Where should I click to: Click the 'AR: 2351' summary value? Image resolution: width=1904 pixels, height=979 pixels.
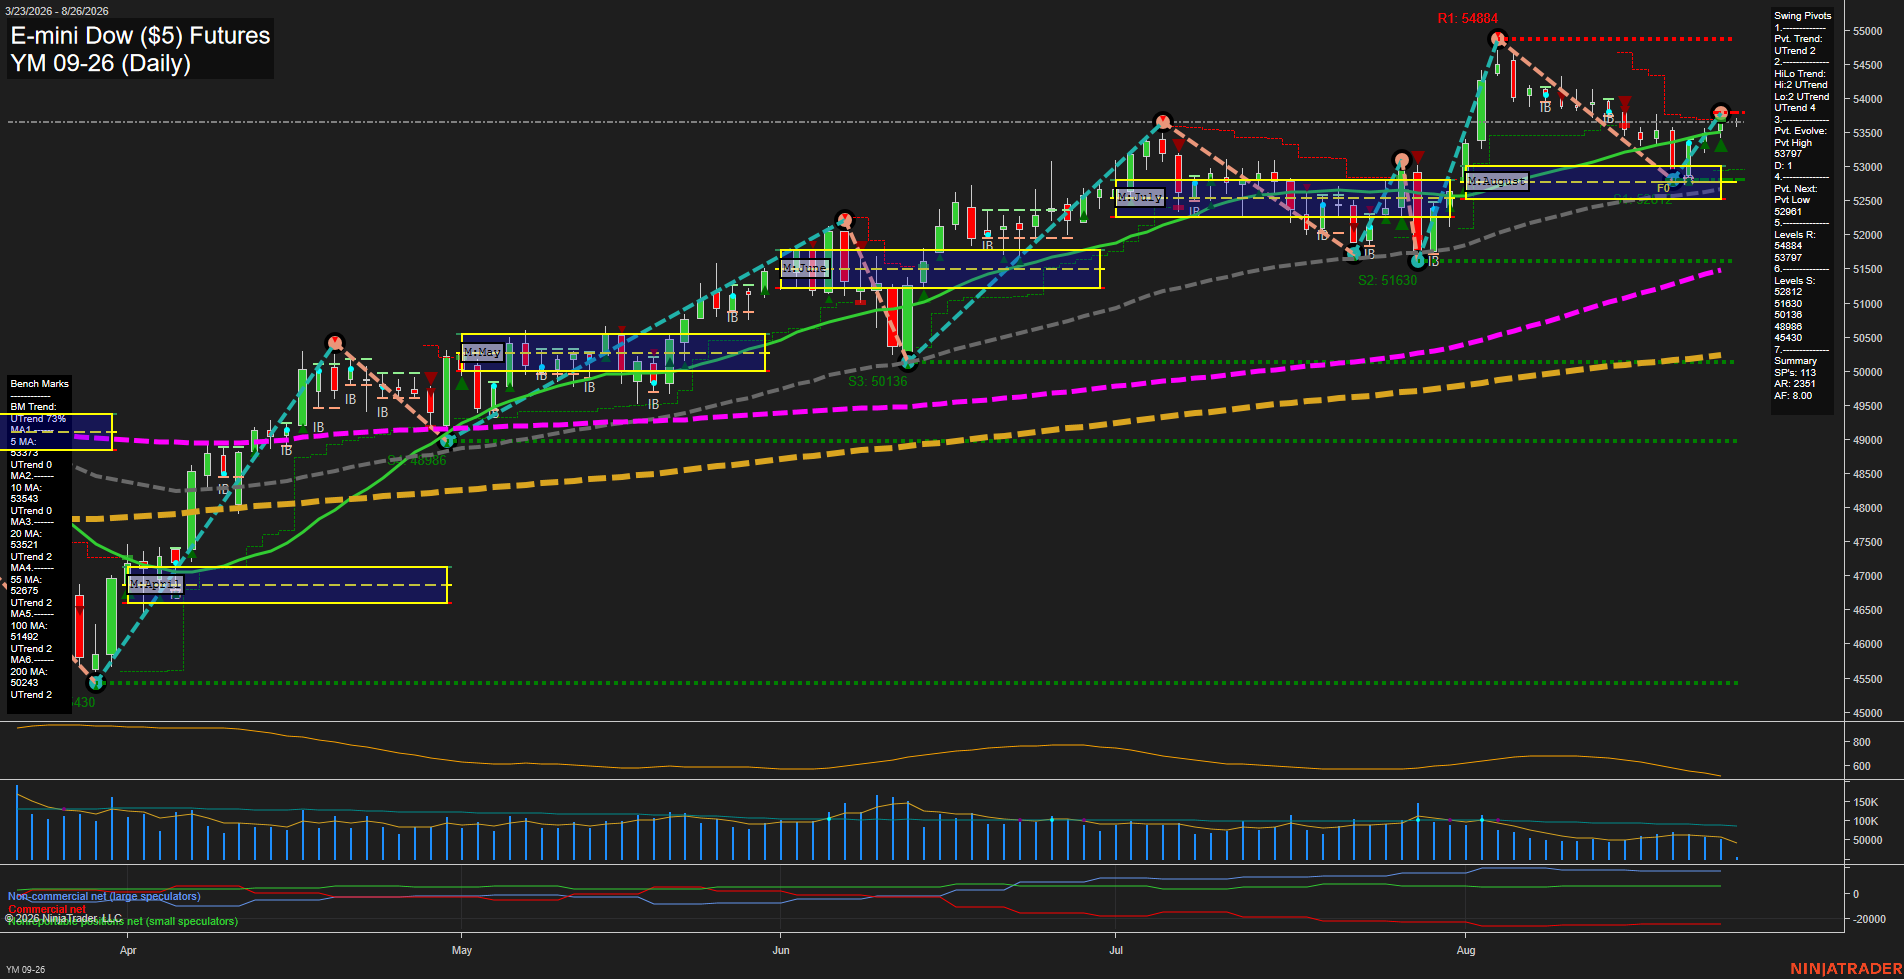[1795, 384]
